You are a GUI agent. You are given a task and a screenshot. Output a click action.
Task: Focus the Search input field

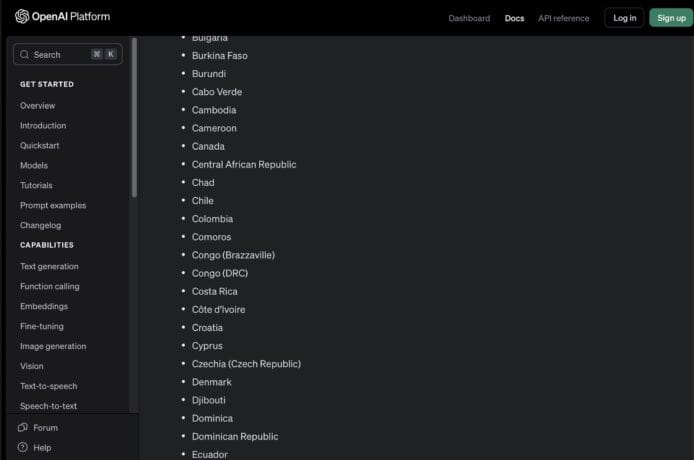pyautogui.click(x=60, y=55)
